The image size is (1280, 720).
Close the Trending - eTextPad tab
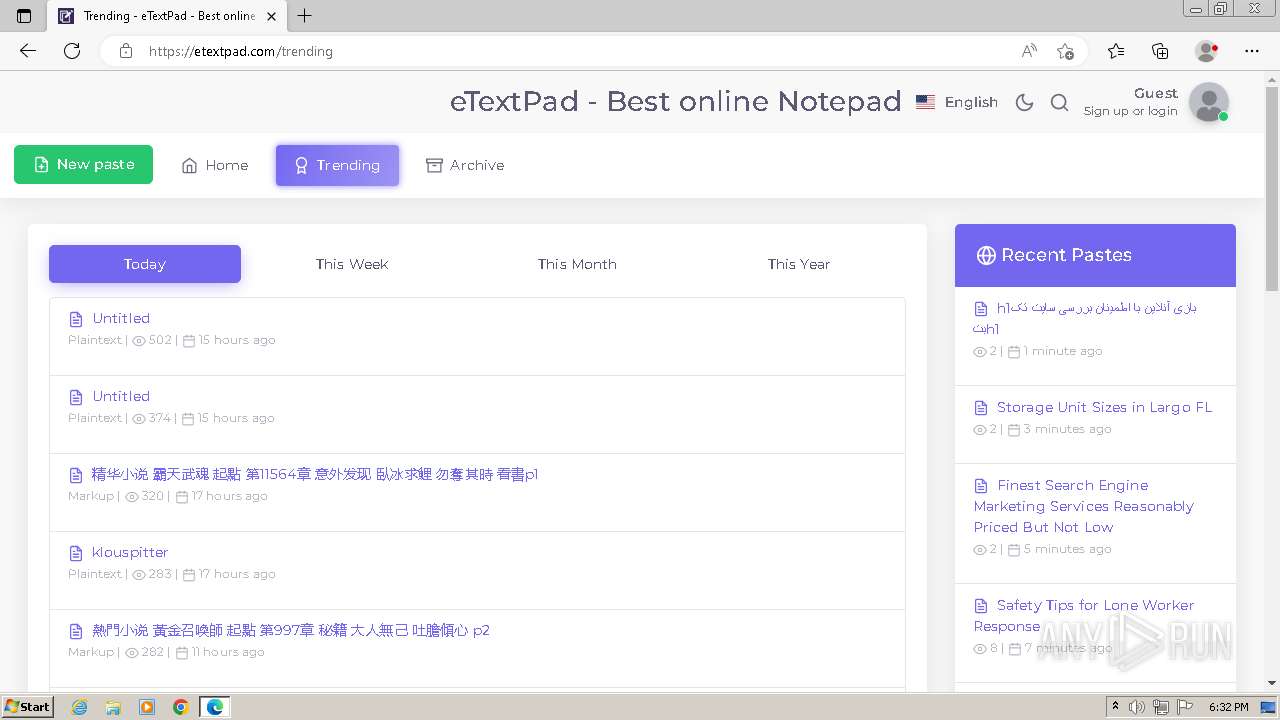[x=271, y=15]
